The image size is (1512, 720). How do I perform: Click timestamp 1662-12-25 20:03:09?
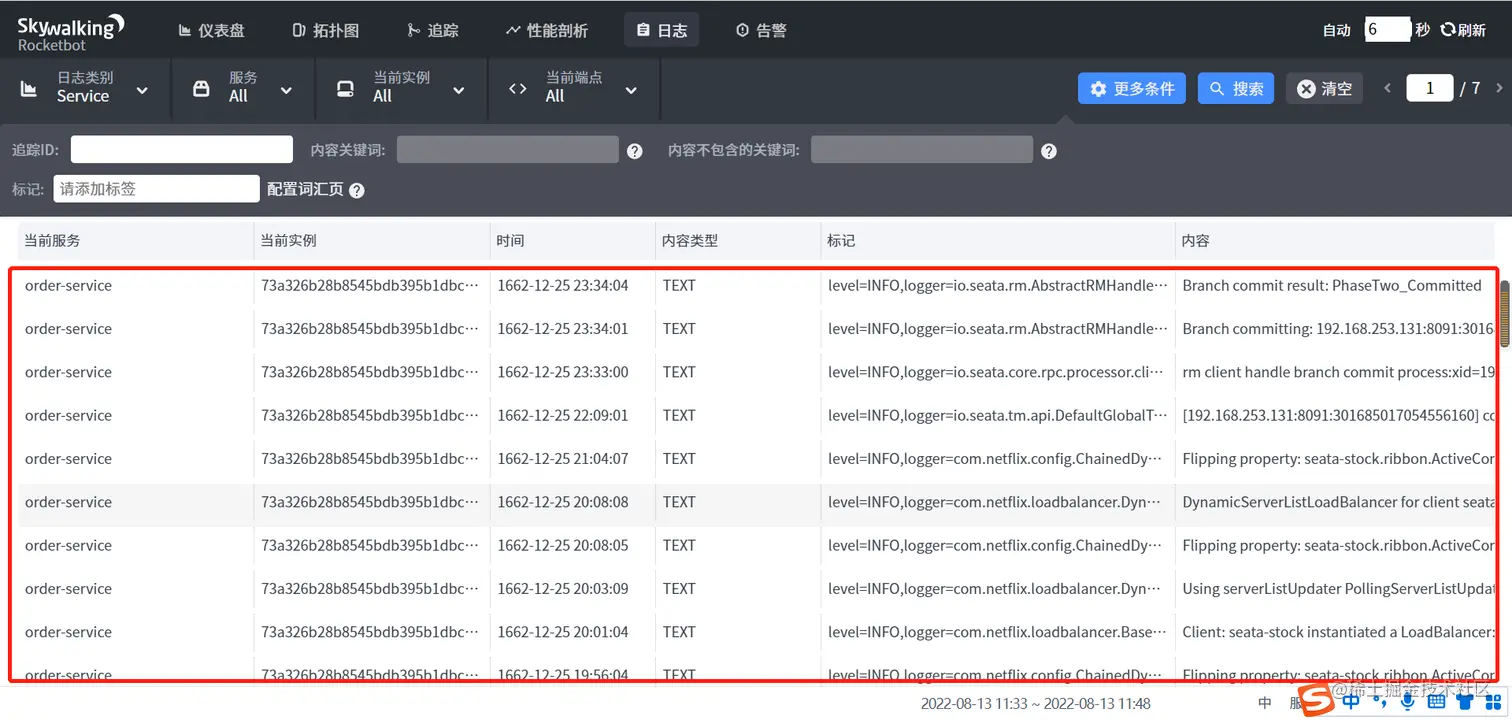563,588
